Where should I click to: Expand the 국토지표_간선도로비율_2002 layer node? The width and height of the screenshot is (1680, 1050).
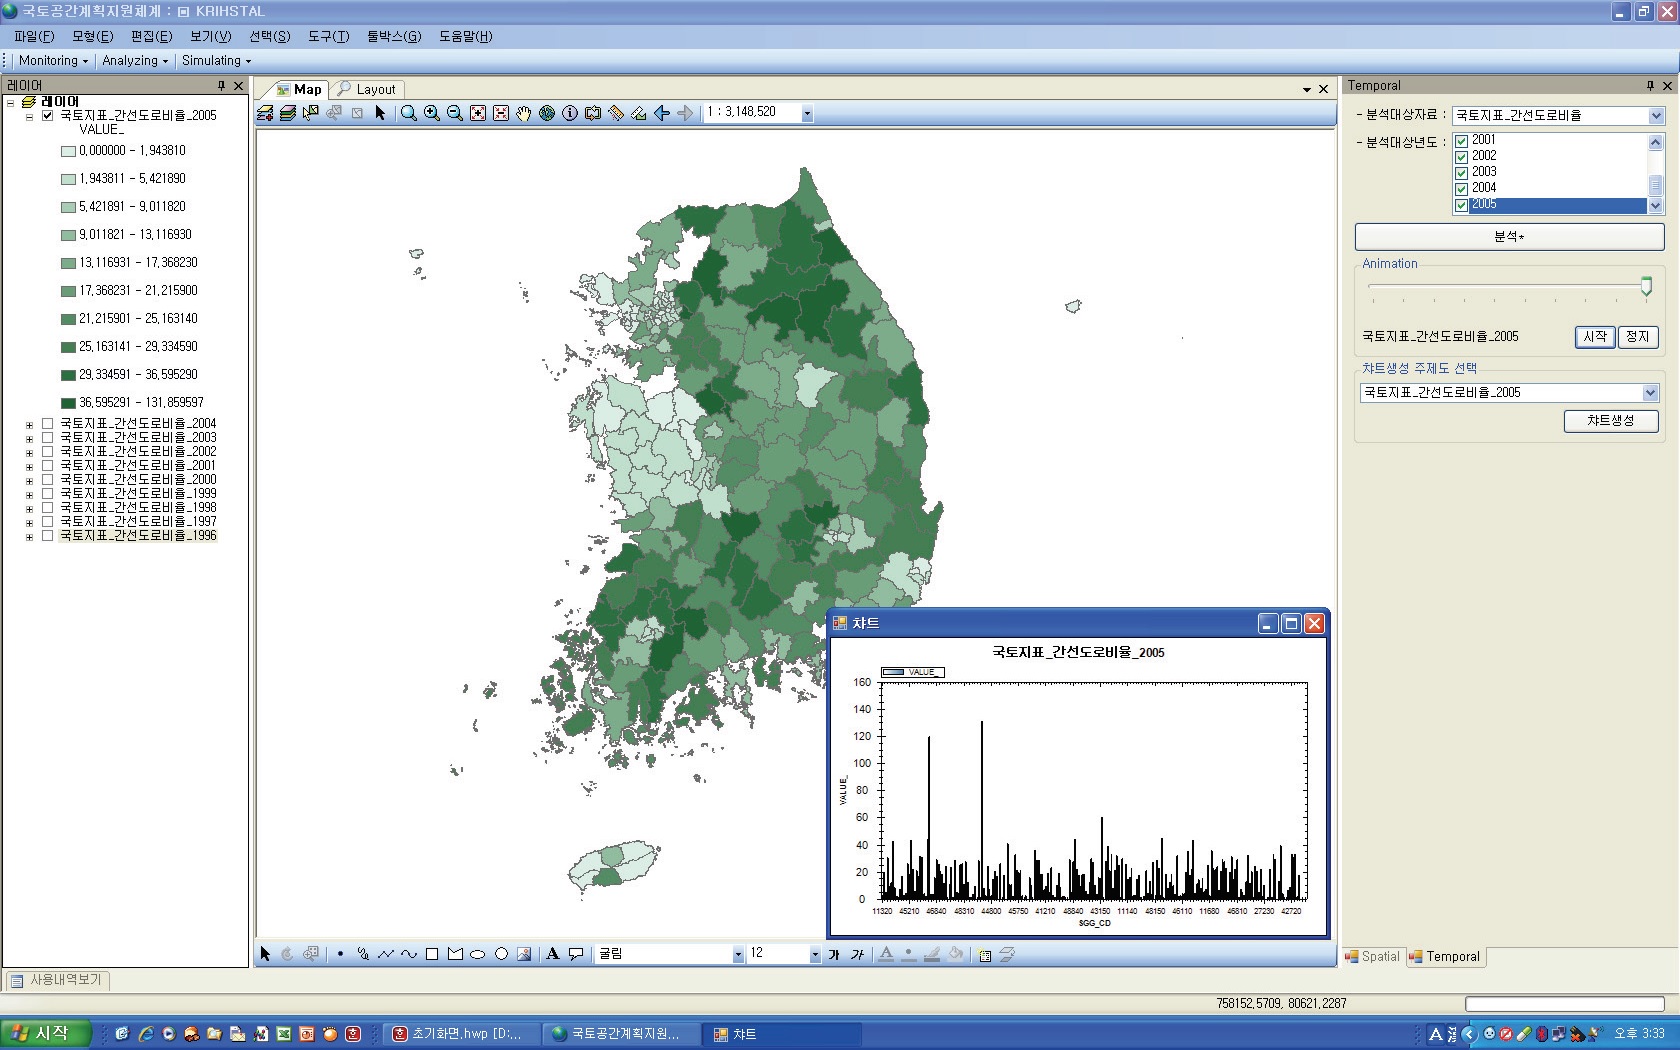[x=29, y=453]
